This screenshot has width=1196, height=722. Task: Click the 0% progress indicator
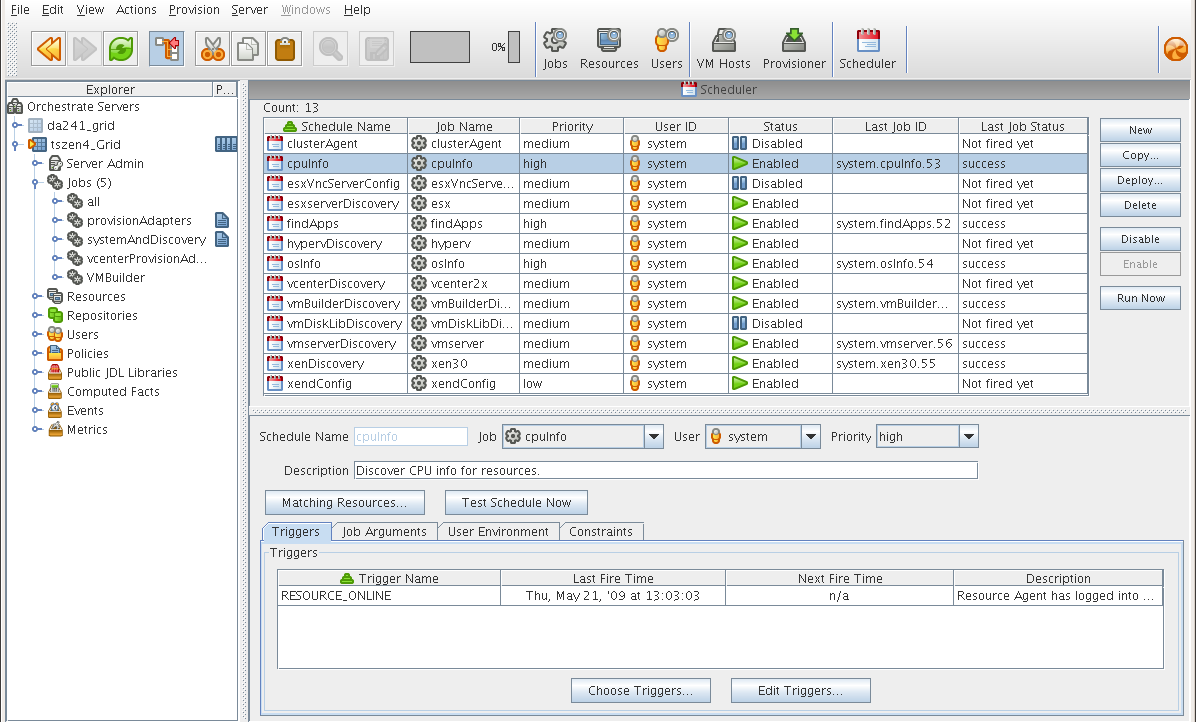496,46
